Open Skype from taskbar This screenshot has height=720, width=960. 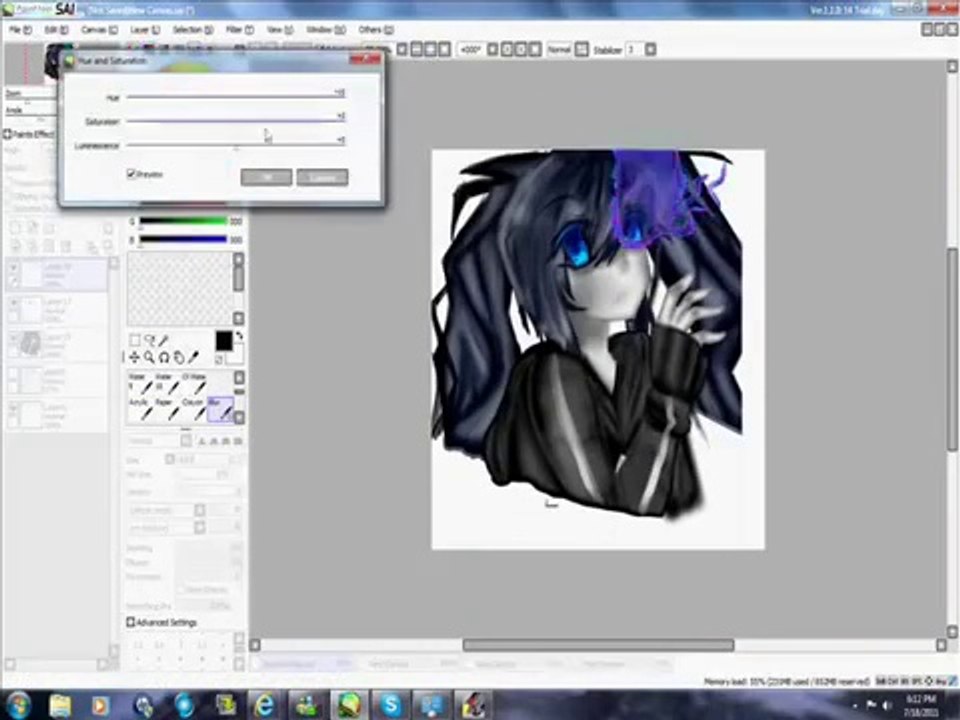(x=391, y=705)
